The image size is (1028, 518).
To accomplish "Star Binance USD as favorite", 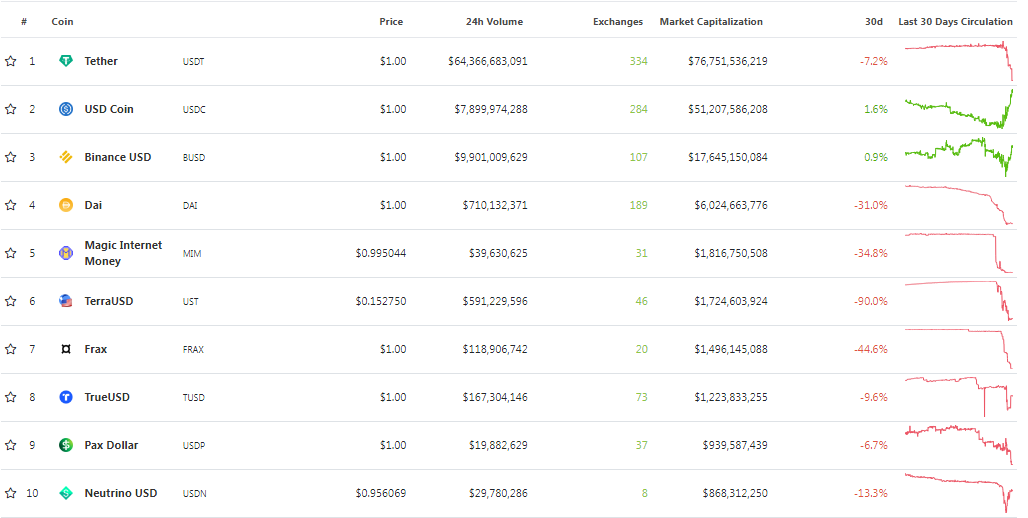I will (10, 157).
